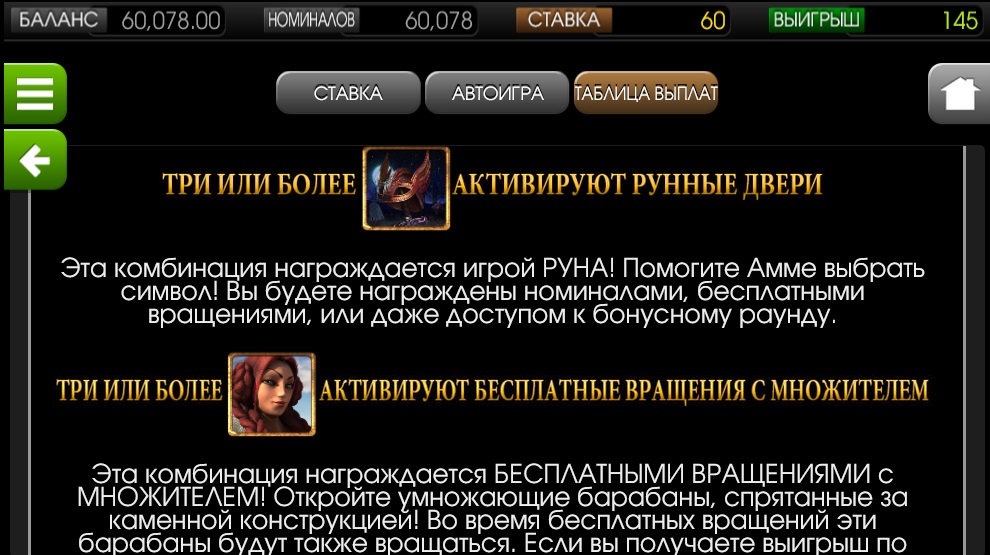The width and height of the screenshot is (990, 555).
Task: Switch to the СТАВКА tab
Action: pyautogui.click(x=348, y=93)
